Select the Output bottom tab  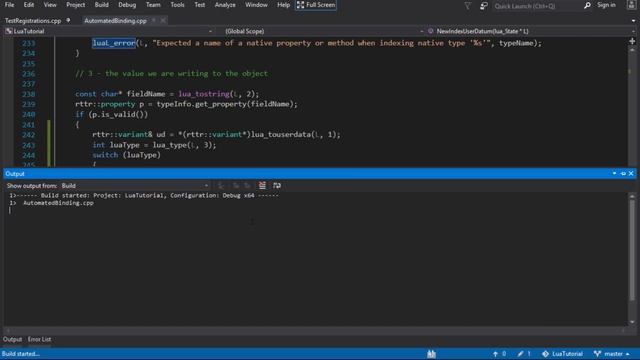point(12,340)
